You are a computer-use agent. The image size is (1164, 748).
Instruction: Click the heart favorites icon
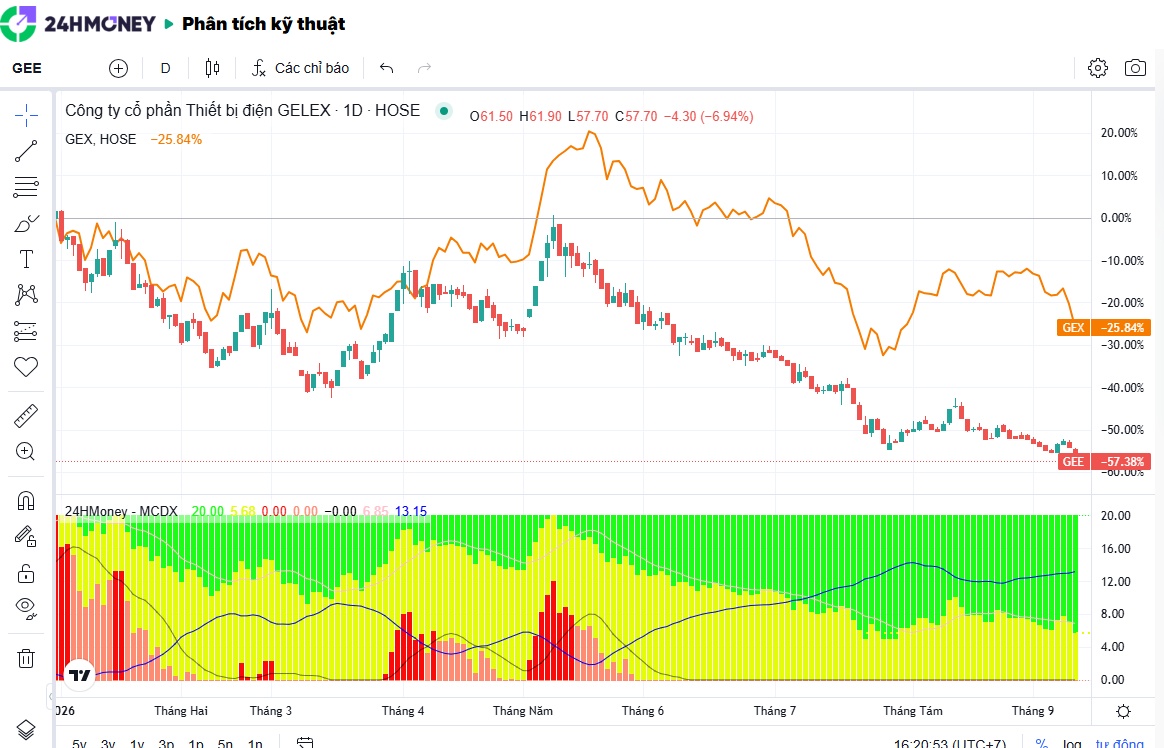pos(26,367)
